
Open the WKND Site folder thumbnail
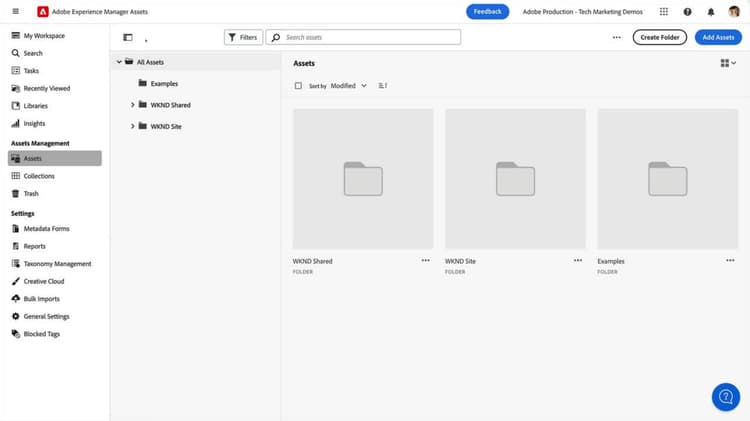tap(515, 179)
